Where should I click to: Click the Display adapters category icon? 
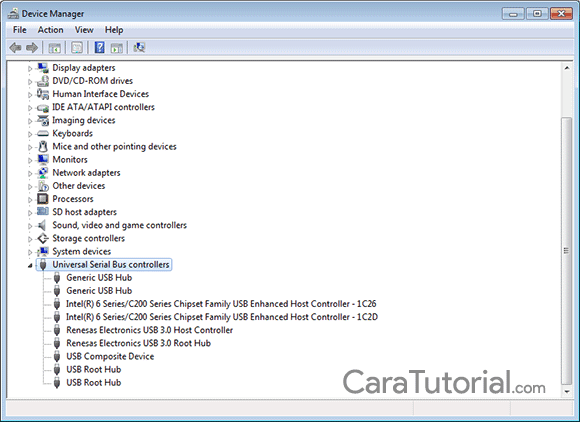click(43, 68)
